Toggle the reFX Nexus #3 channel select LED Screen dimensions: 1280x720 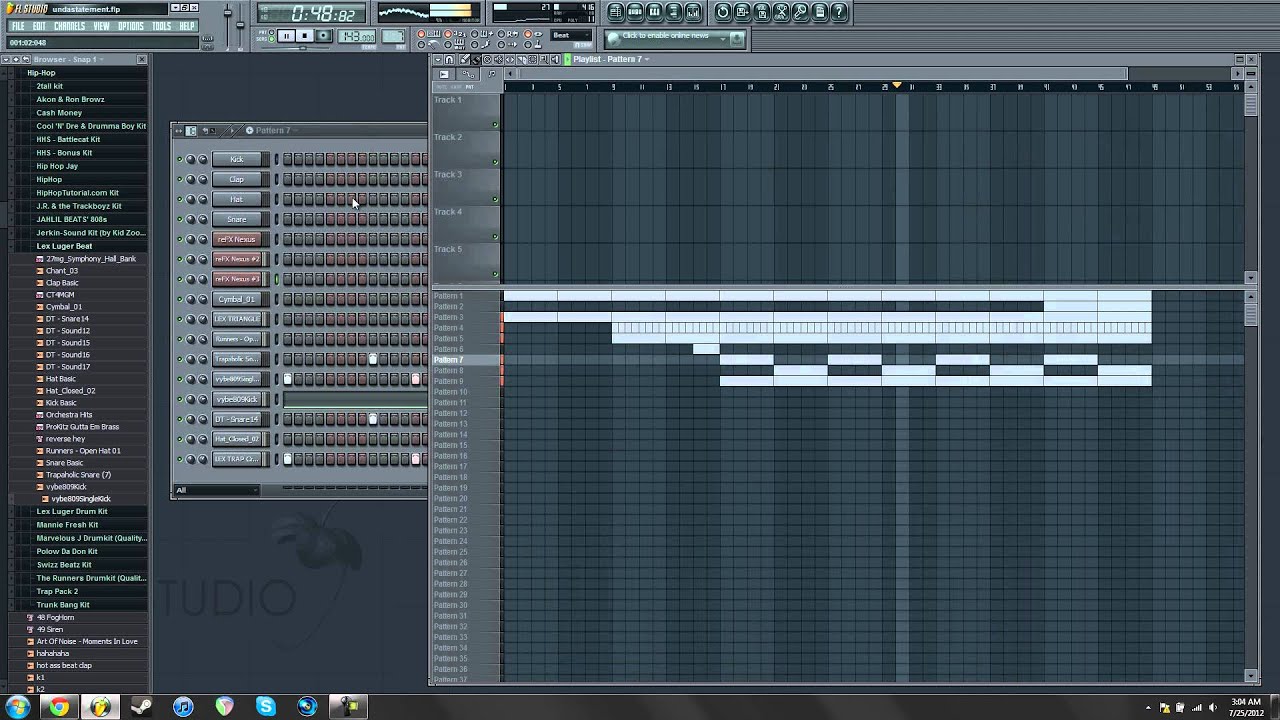(277, 279)
